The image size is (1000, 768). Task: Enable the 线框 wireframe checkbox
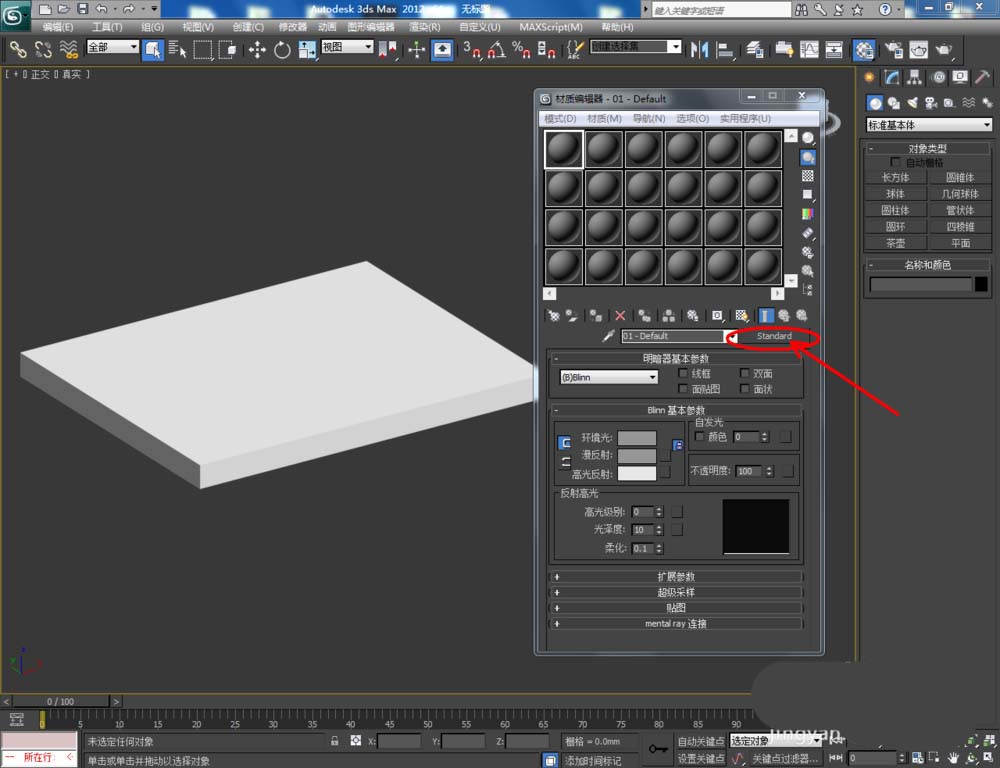pyautogui.click(x=684, y=373)
